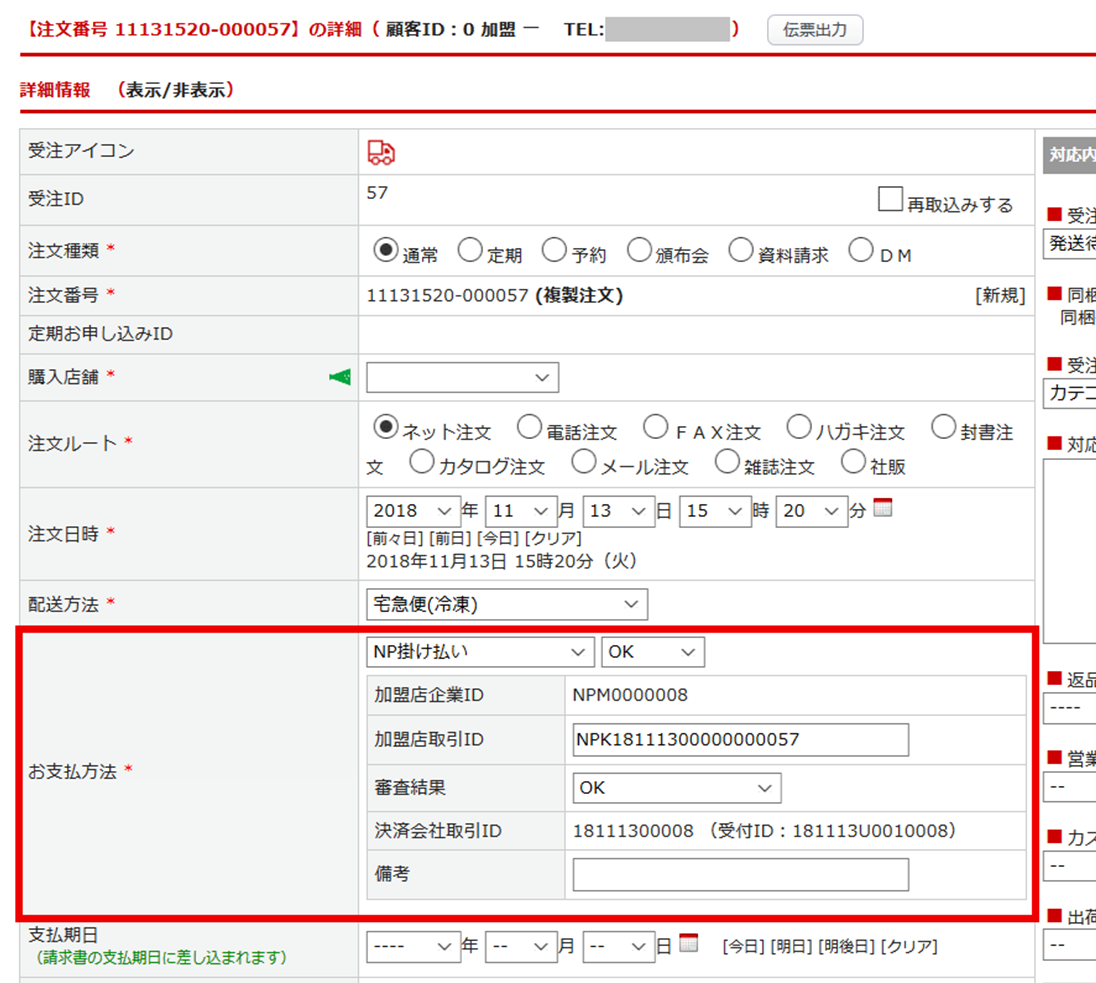Click the green arrow beside 購入店舗
Image resolution: width=1096 pixels, height=983 pixels.
340,377
